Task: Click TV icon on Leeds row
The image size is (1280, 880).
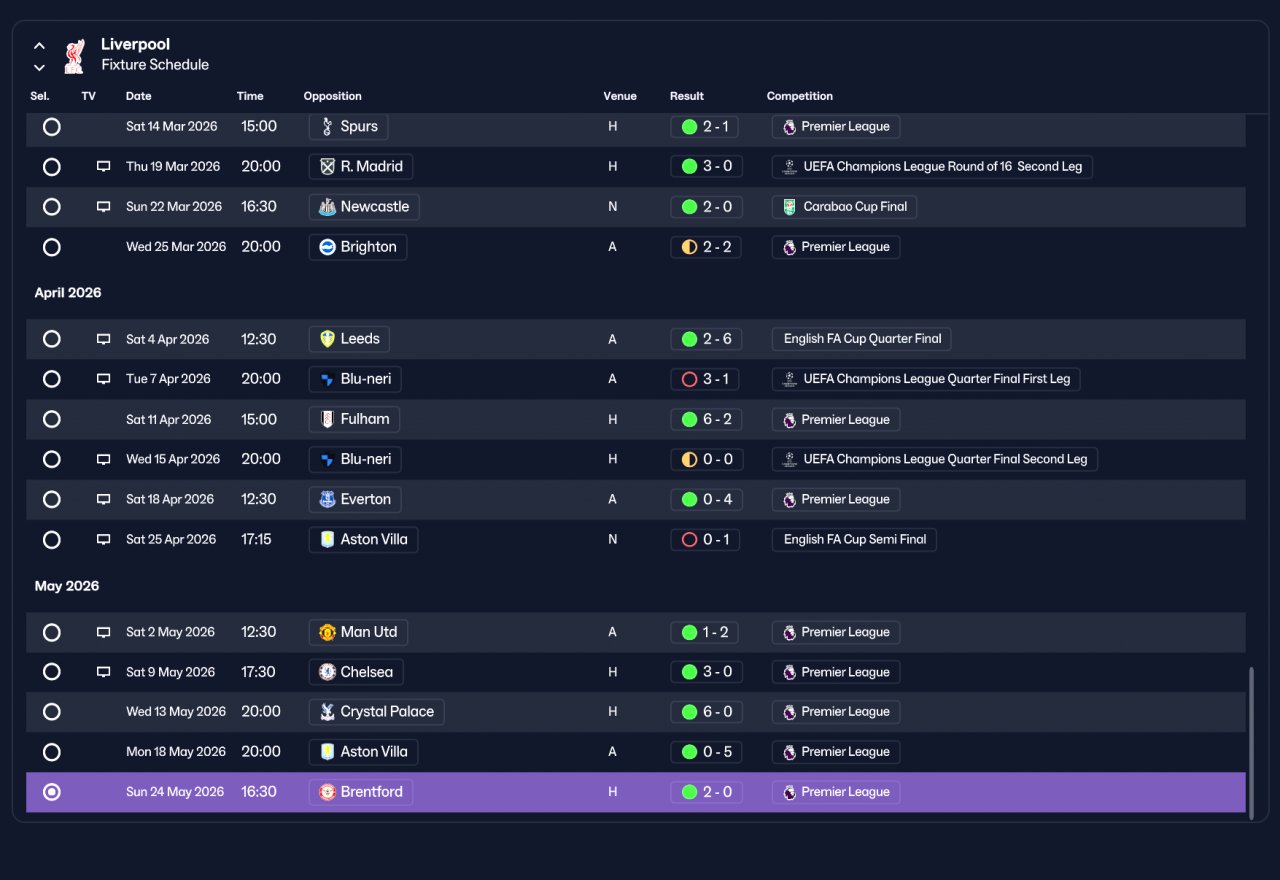Action: [x=103, y=339]
